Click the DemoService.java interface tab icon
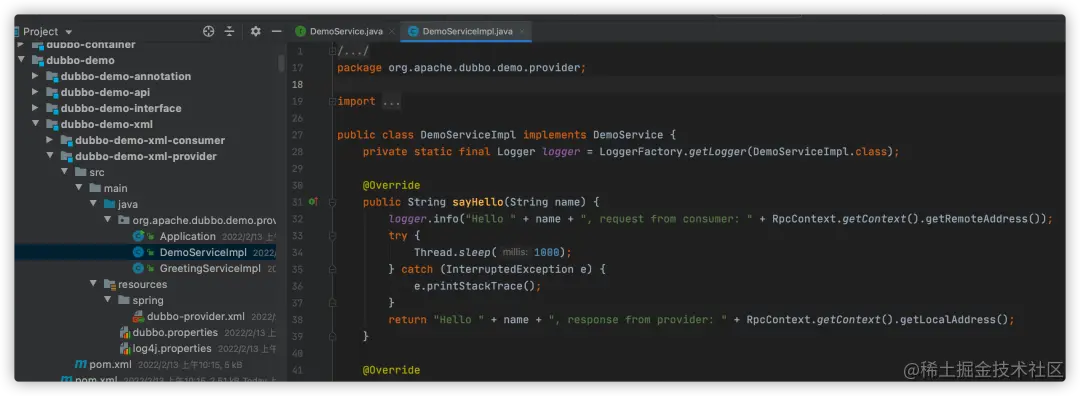Image resolution: width=1080 pixels, height=396 pixels. (300, 32)
